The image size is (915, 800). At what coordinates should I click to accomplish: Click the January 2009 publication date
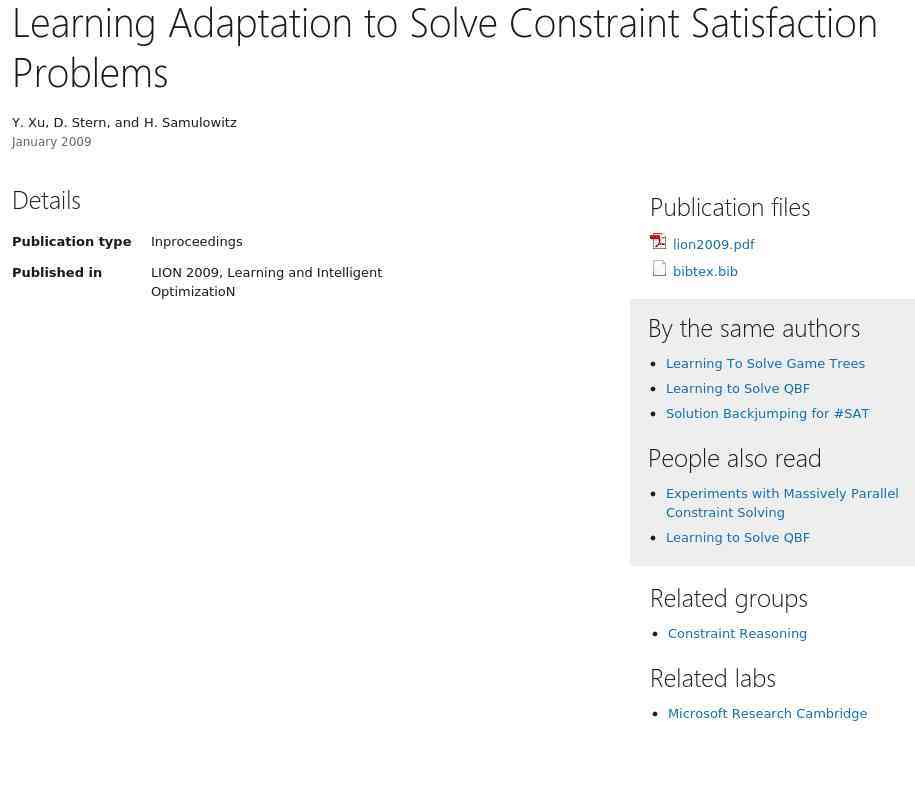(x=51, y=142)
